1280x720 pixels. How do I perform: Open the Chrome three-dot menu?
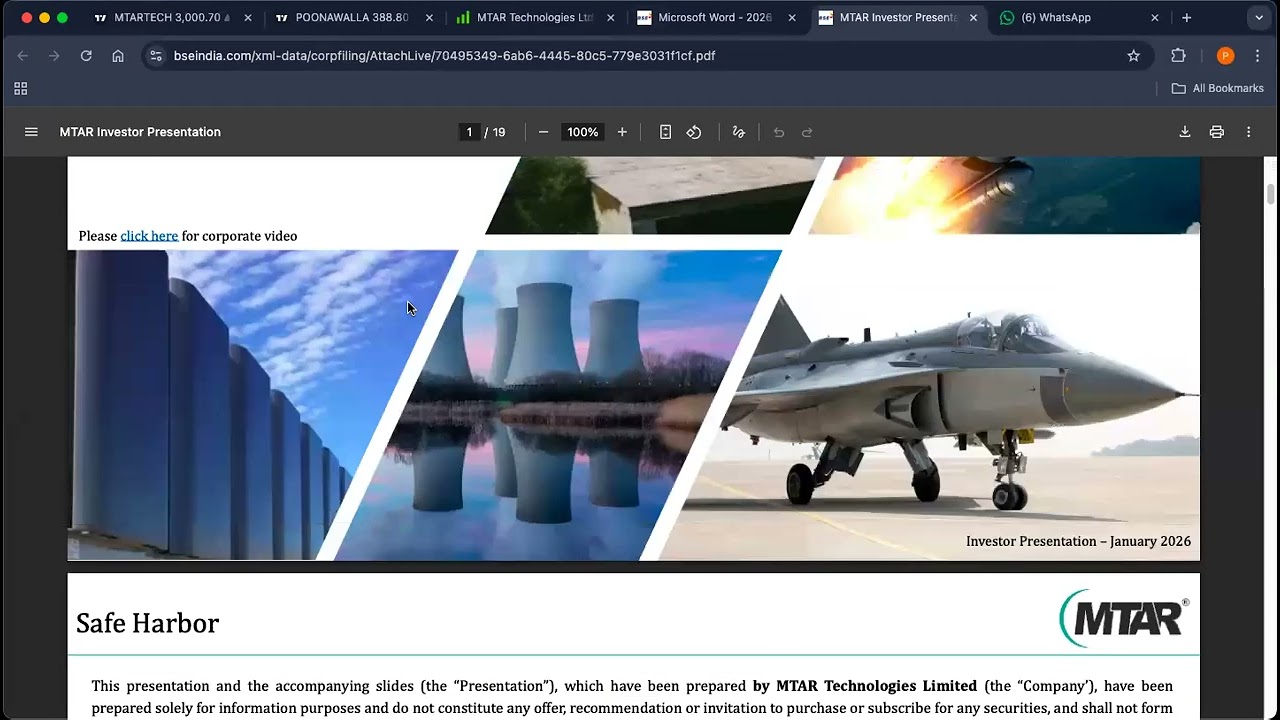pos(1258,56)
